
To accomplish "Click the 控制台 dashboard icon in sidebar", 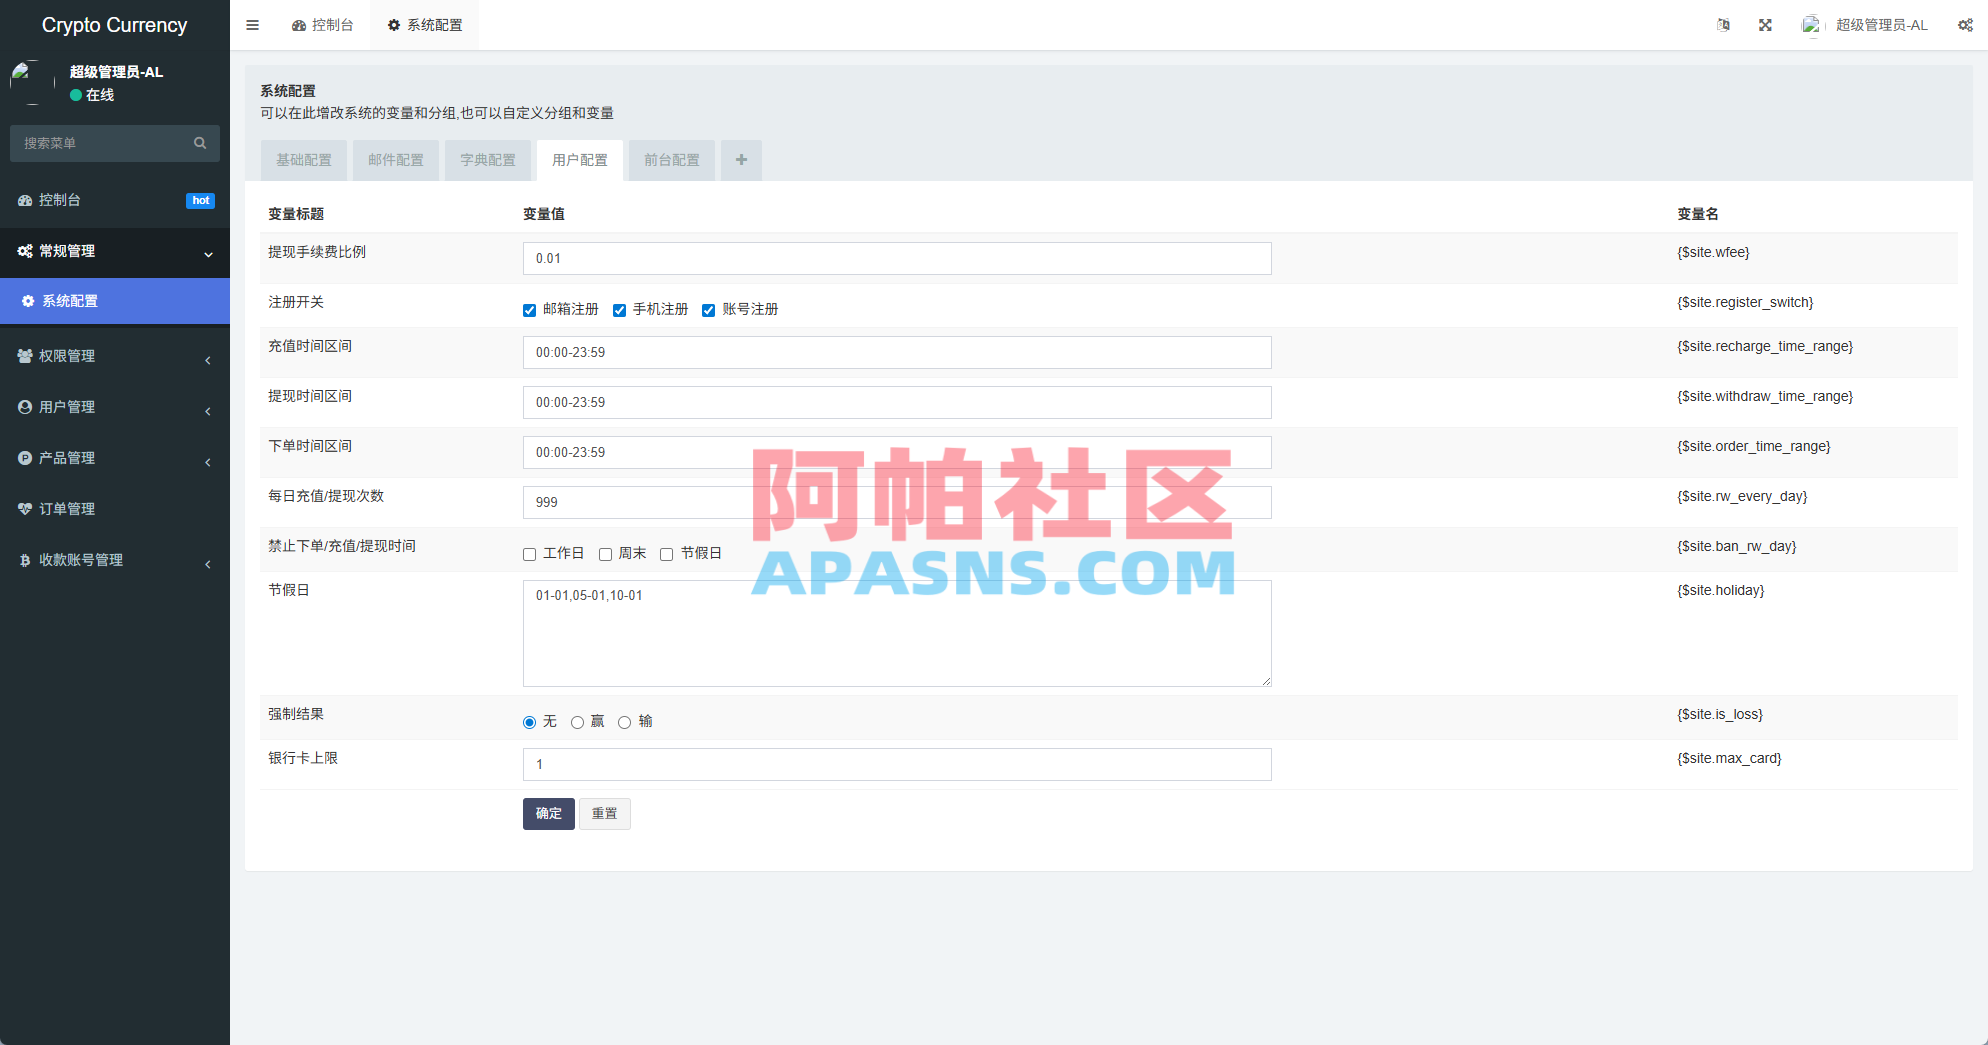I will coord(25,200).
